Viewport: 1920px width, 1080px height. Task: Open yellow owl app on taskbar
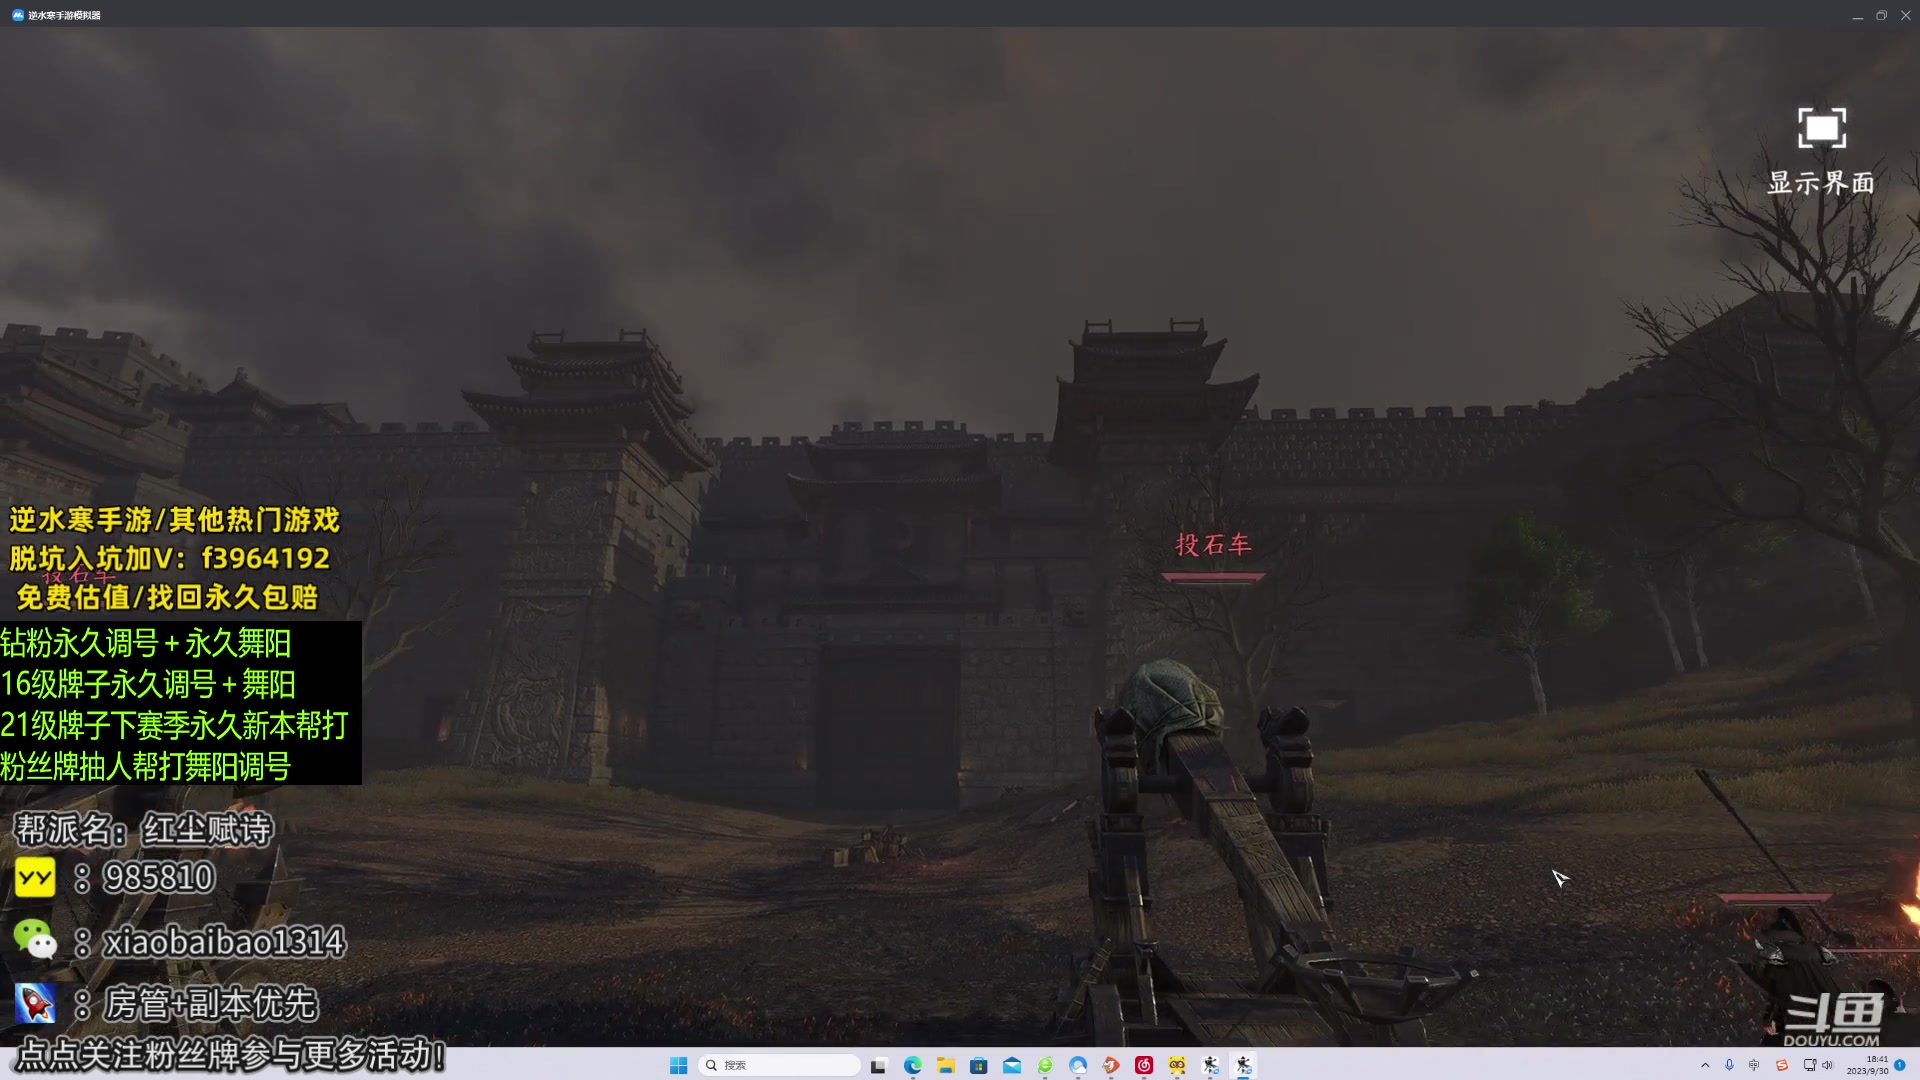tap(1177, 1065)
